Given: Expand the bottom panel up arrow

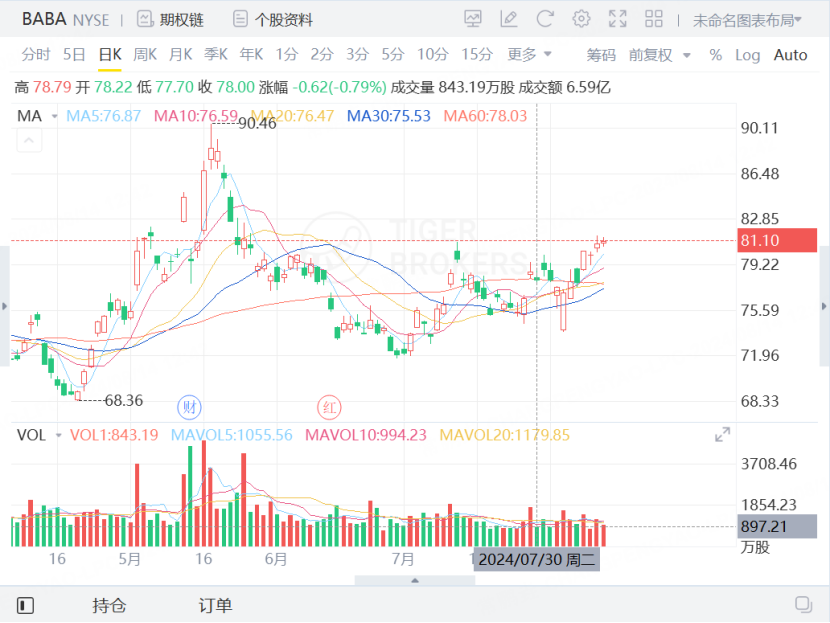Looking at the screenshot, I should [x=415, y=581].
